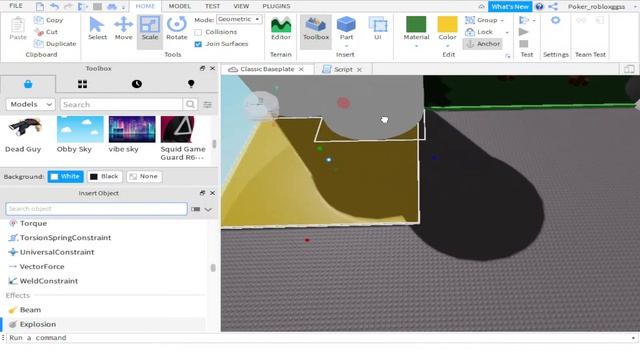Click the Toolbox search magnifier button
Viewport: 640px width, 360px height.
coord(190,104)
